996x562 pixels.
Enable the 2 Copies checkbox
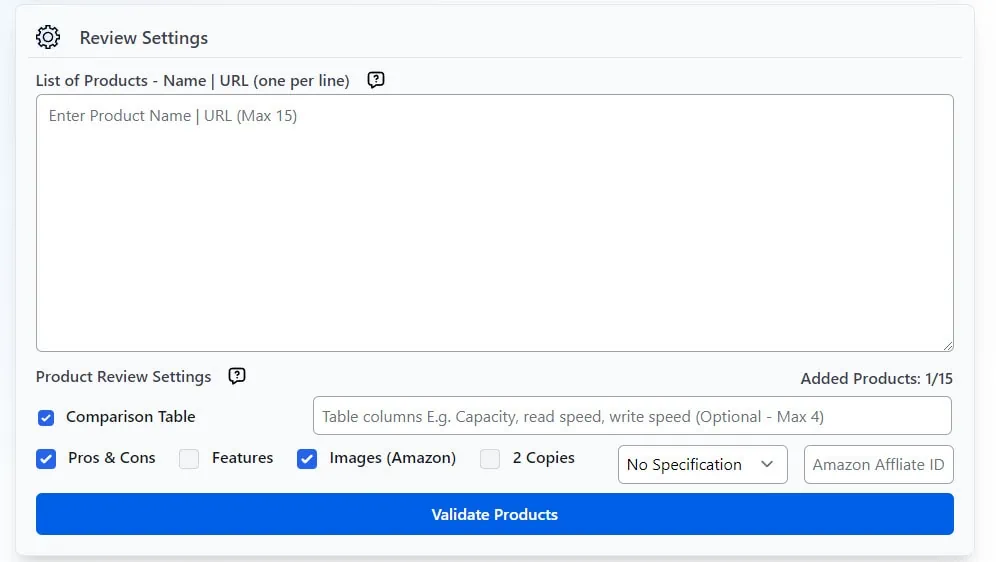[490, 458]
